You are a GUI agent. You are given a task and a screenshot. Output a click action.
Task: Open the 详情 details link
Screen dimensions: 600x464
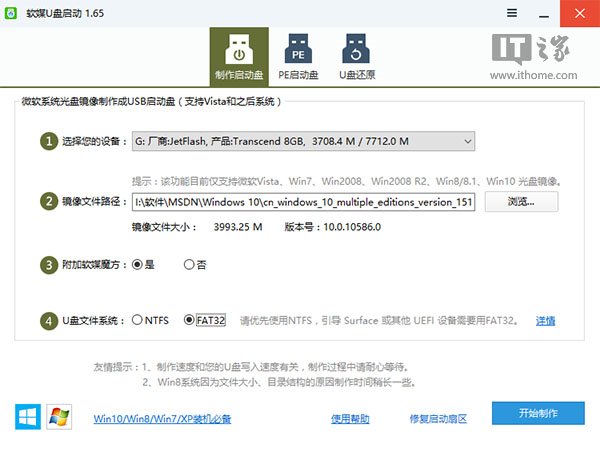pos(545,321)
